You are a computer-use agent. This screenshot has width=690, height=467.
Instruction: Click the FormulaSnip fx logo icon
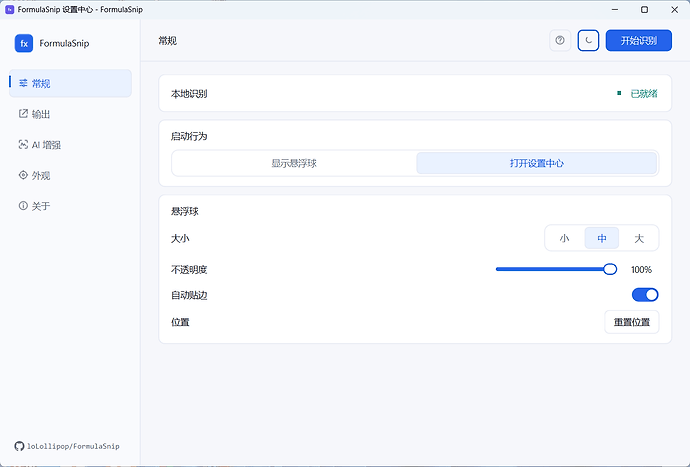[x=24, y=43]
